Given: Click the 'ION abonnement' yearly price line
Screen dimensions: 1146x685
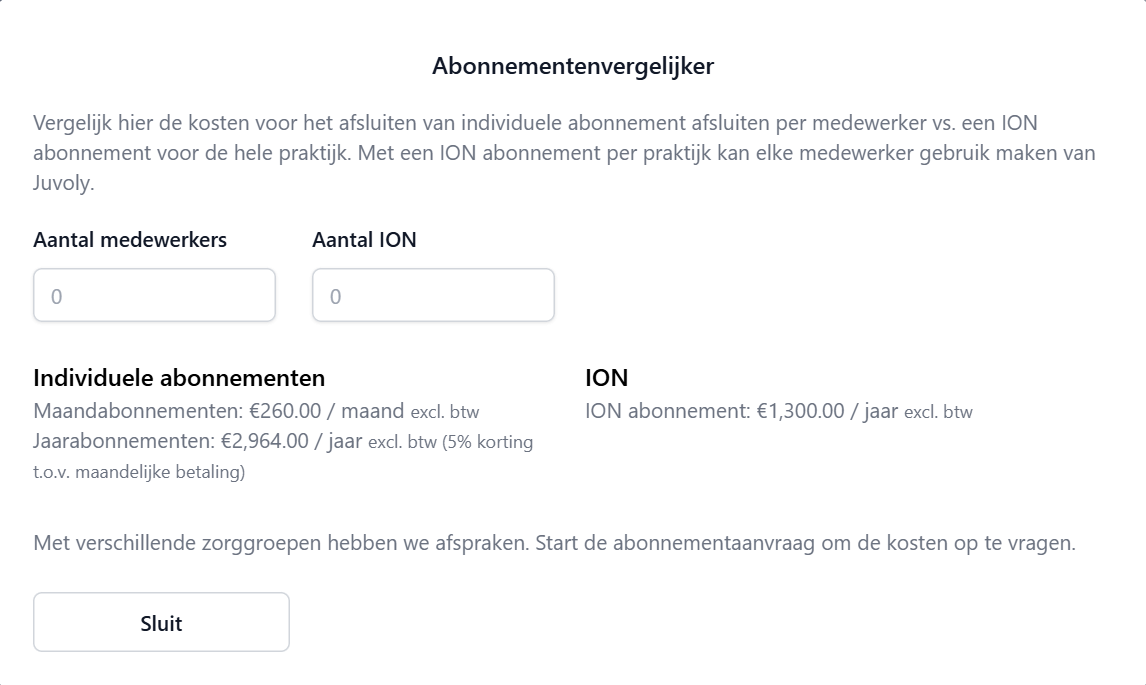Looking at the screenshot, I should 741,411.
